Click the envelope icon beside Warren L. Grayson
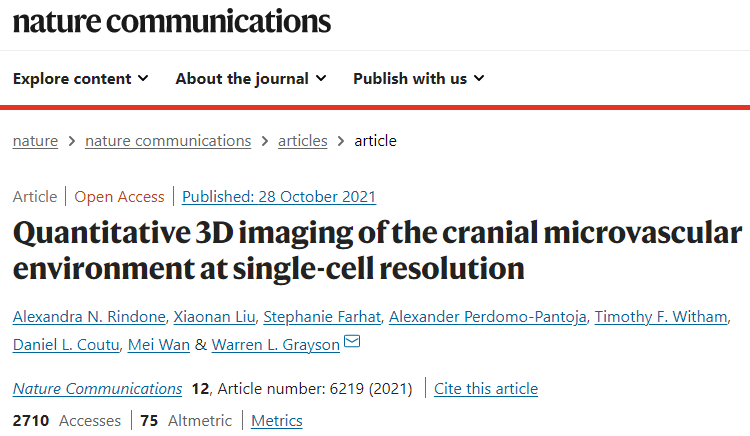Image resolution: width=750 pixels, height=436 pixels. [352, 341]
